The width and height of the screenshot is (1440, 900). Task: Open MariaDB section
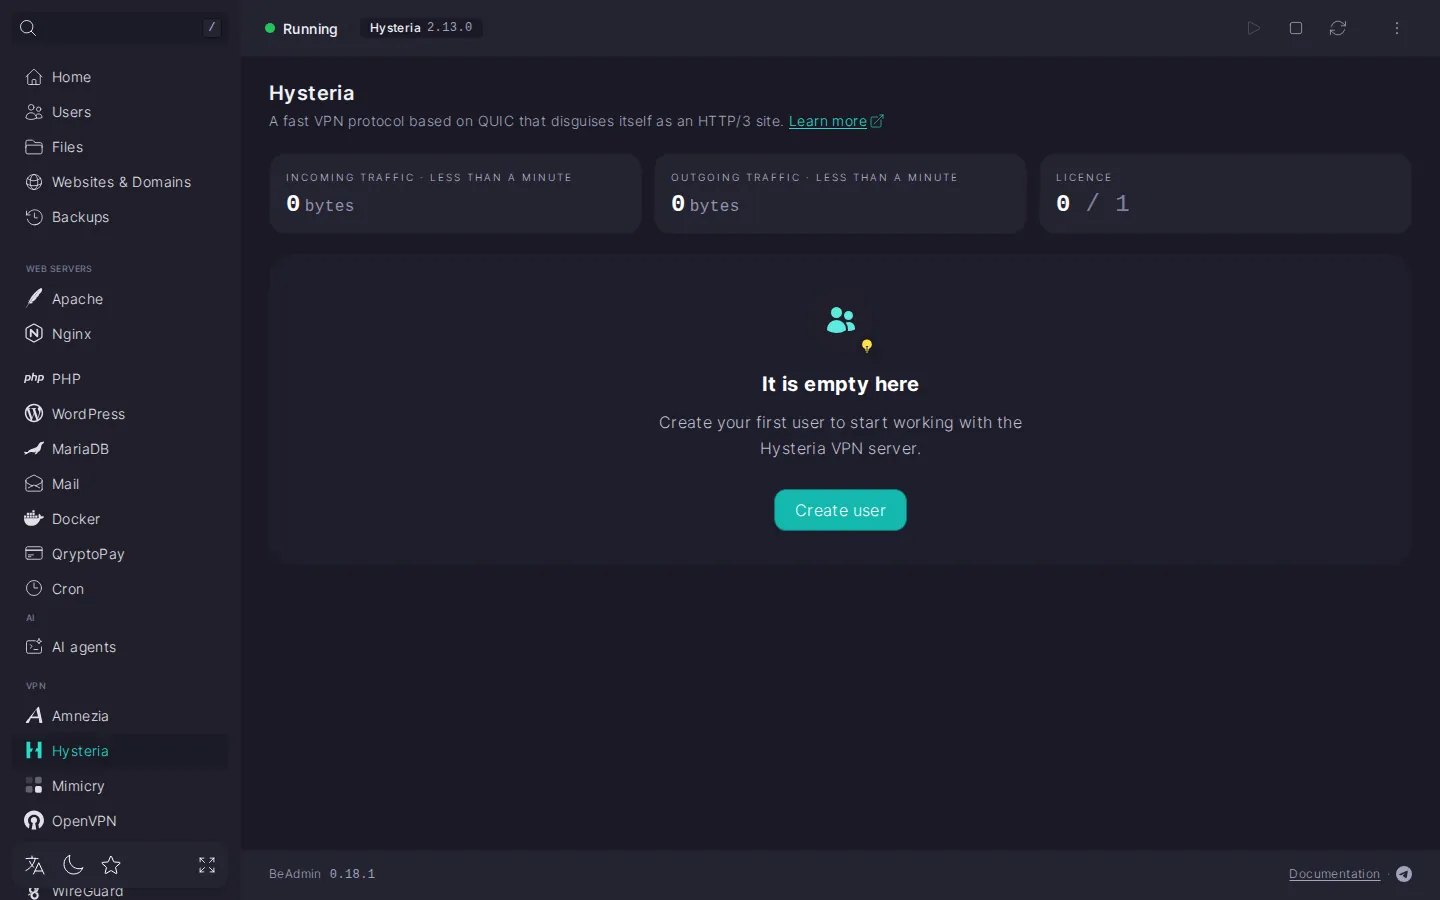tap(119, 449)
